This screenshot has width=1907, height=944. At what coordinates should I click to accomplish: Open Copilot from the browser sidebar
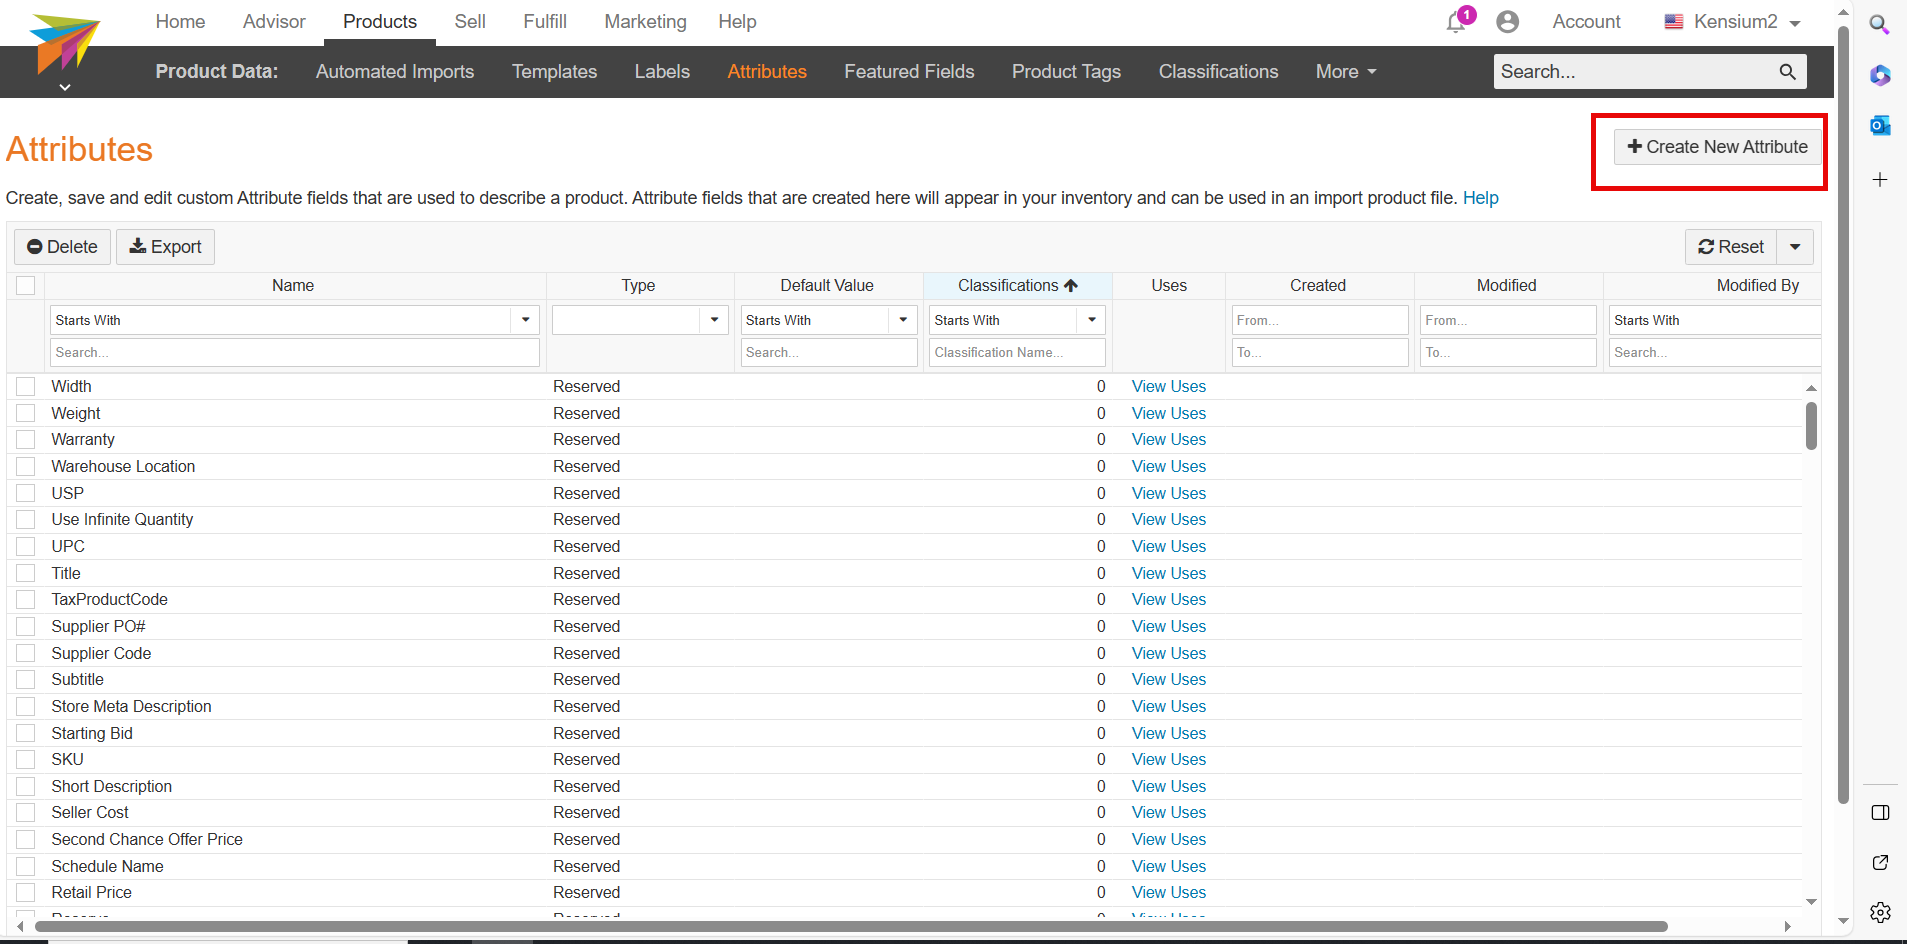[1881, 74]
